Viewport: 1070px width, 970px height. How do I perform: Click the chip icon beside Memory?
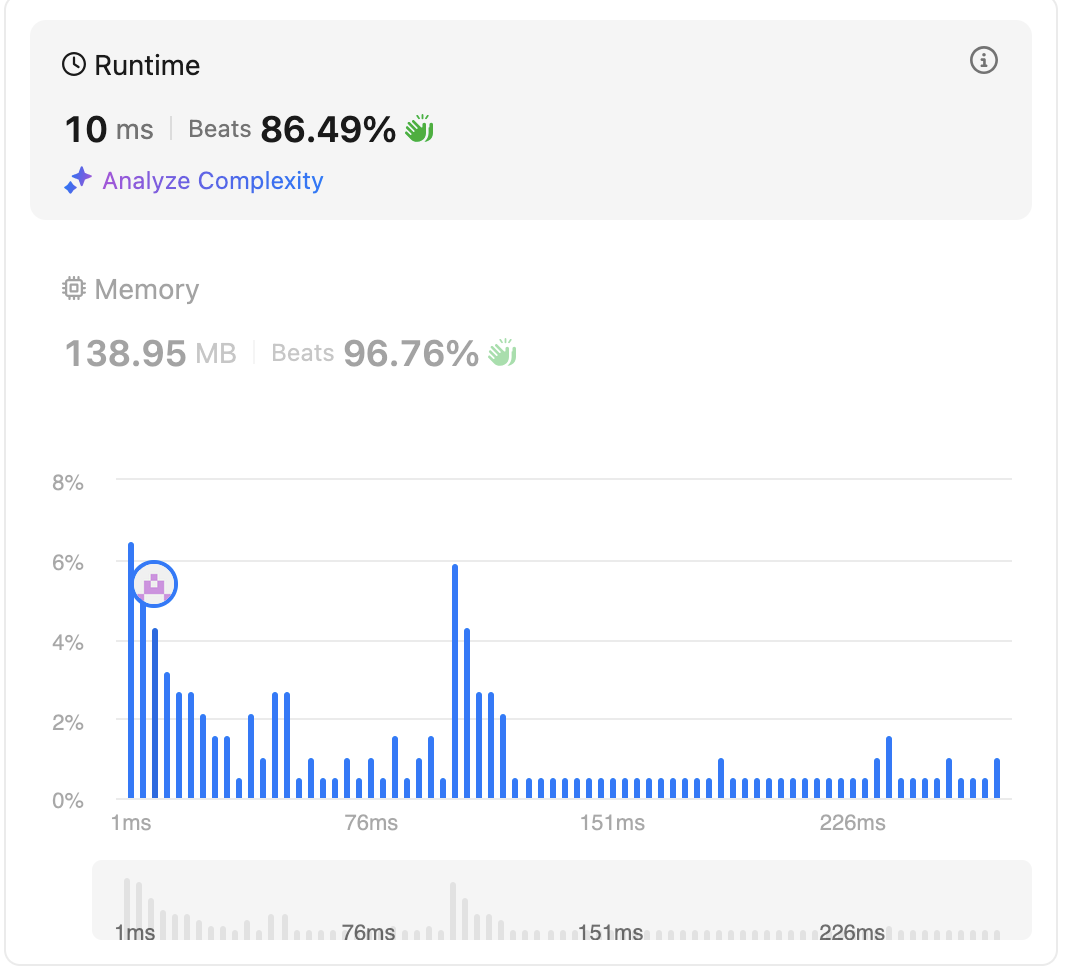74,290
